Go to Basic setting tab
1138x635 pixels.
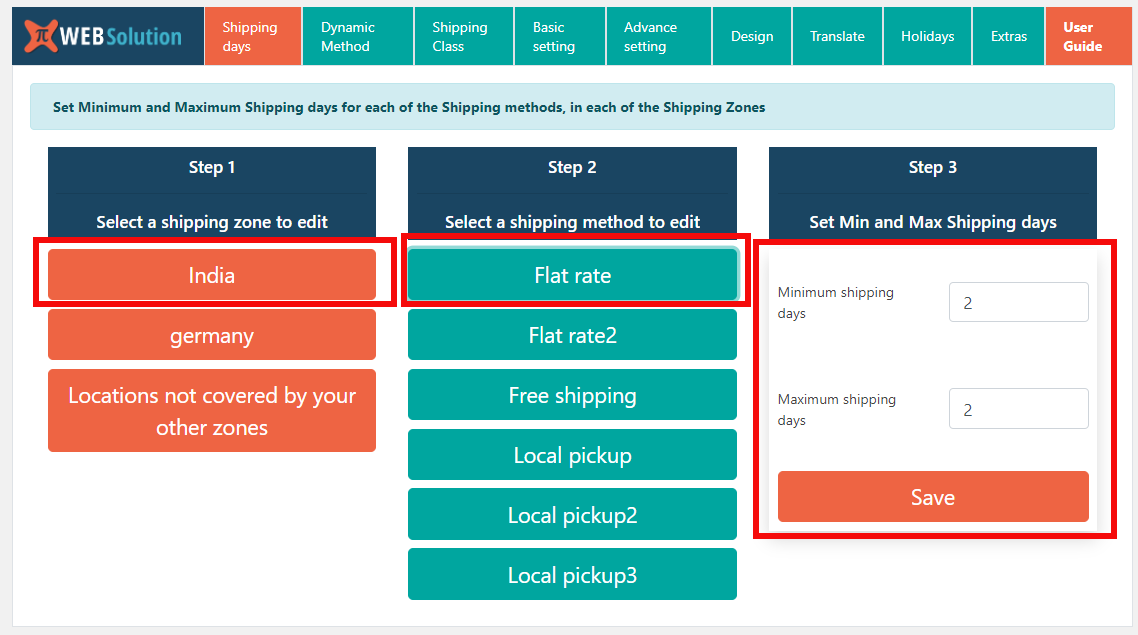[559, 35]
